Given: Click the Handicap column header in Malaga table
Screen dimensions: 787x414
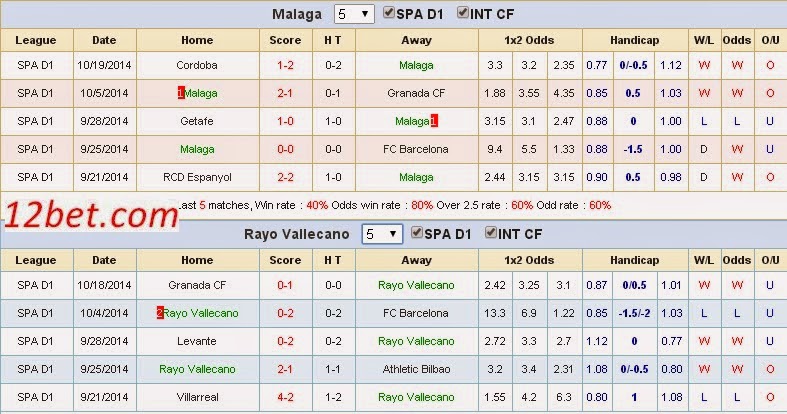Looking at the screenshot, I should (x=630, y=40).
